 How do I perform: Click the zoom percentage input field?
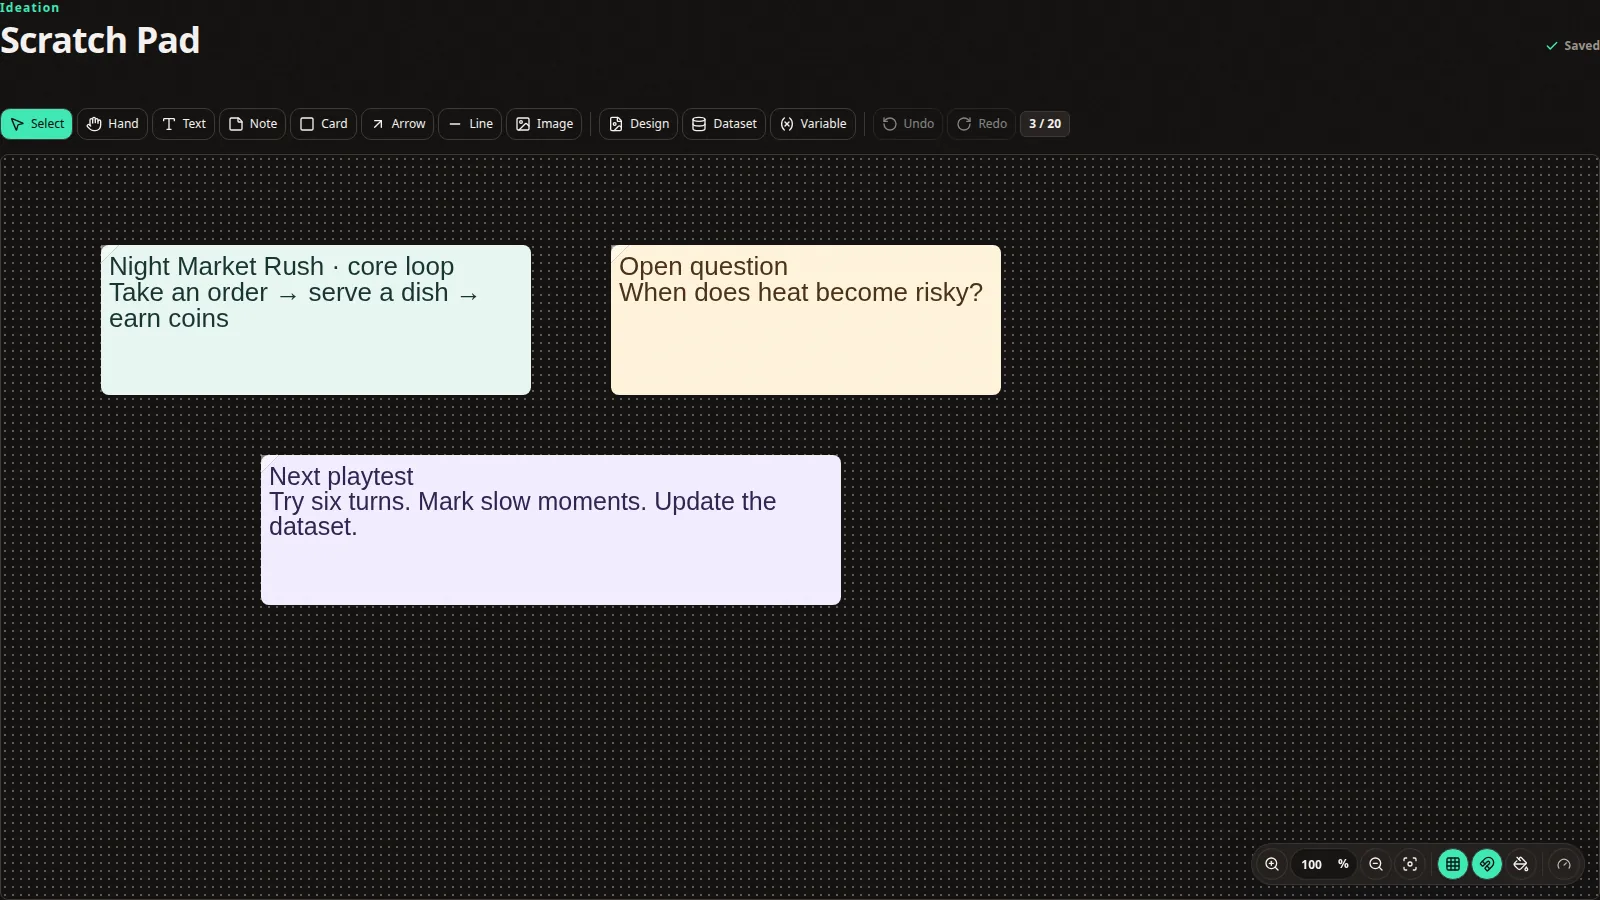(1312, 864)
